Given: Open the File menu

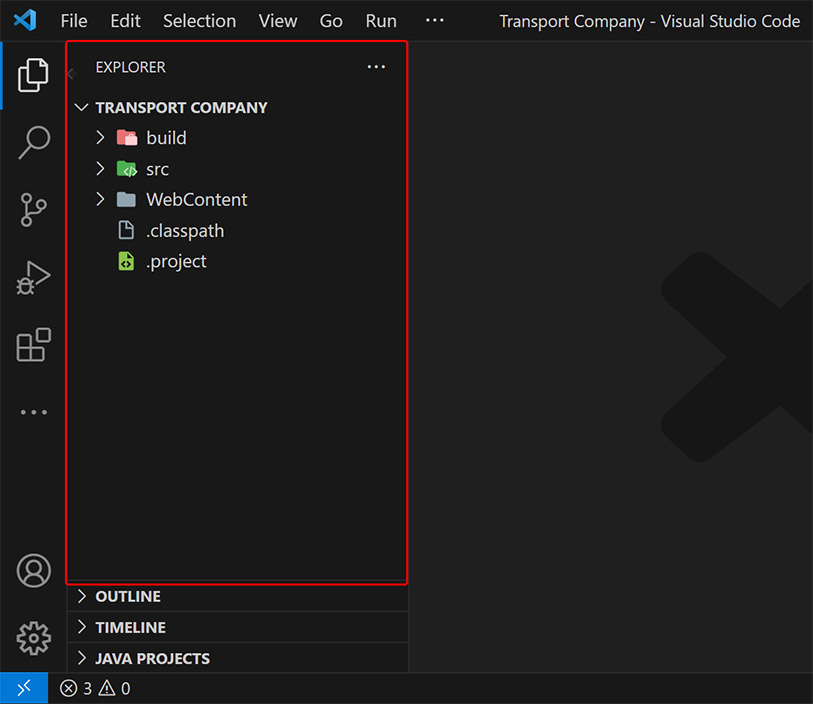Looking at the screenshot, I should point(73,21).
